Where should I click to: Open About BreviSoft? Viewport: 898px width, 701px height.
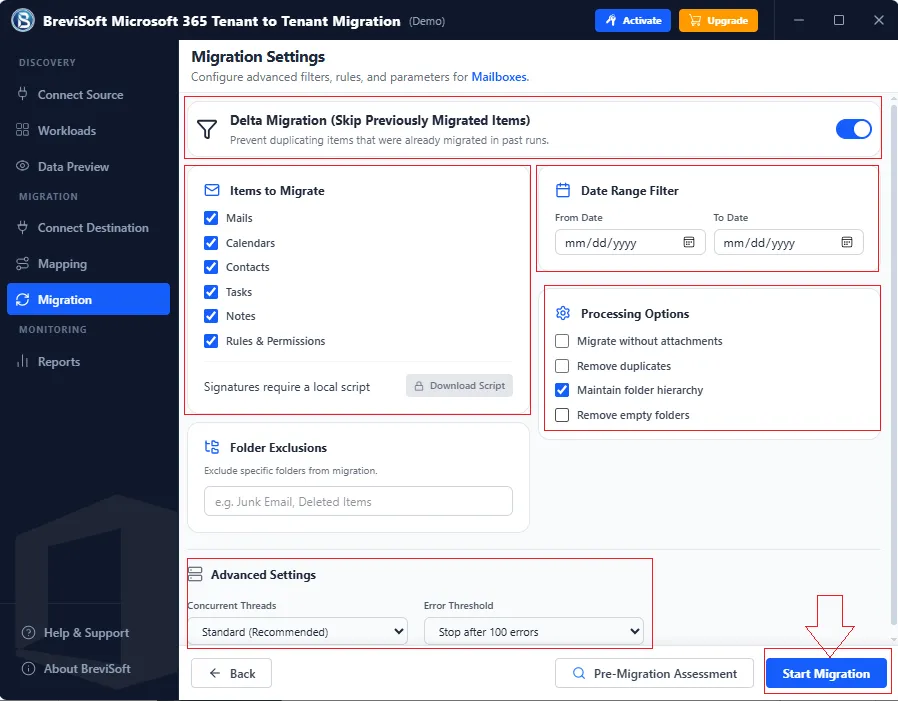click(76, 668)
